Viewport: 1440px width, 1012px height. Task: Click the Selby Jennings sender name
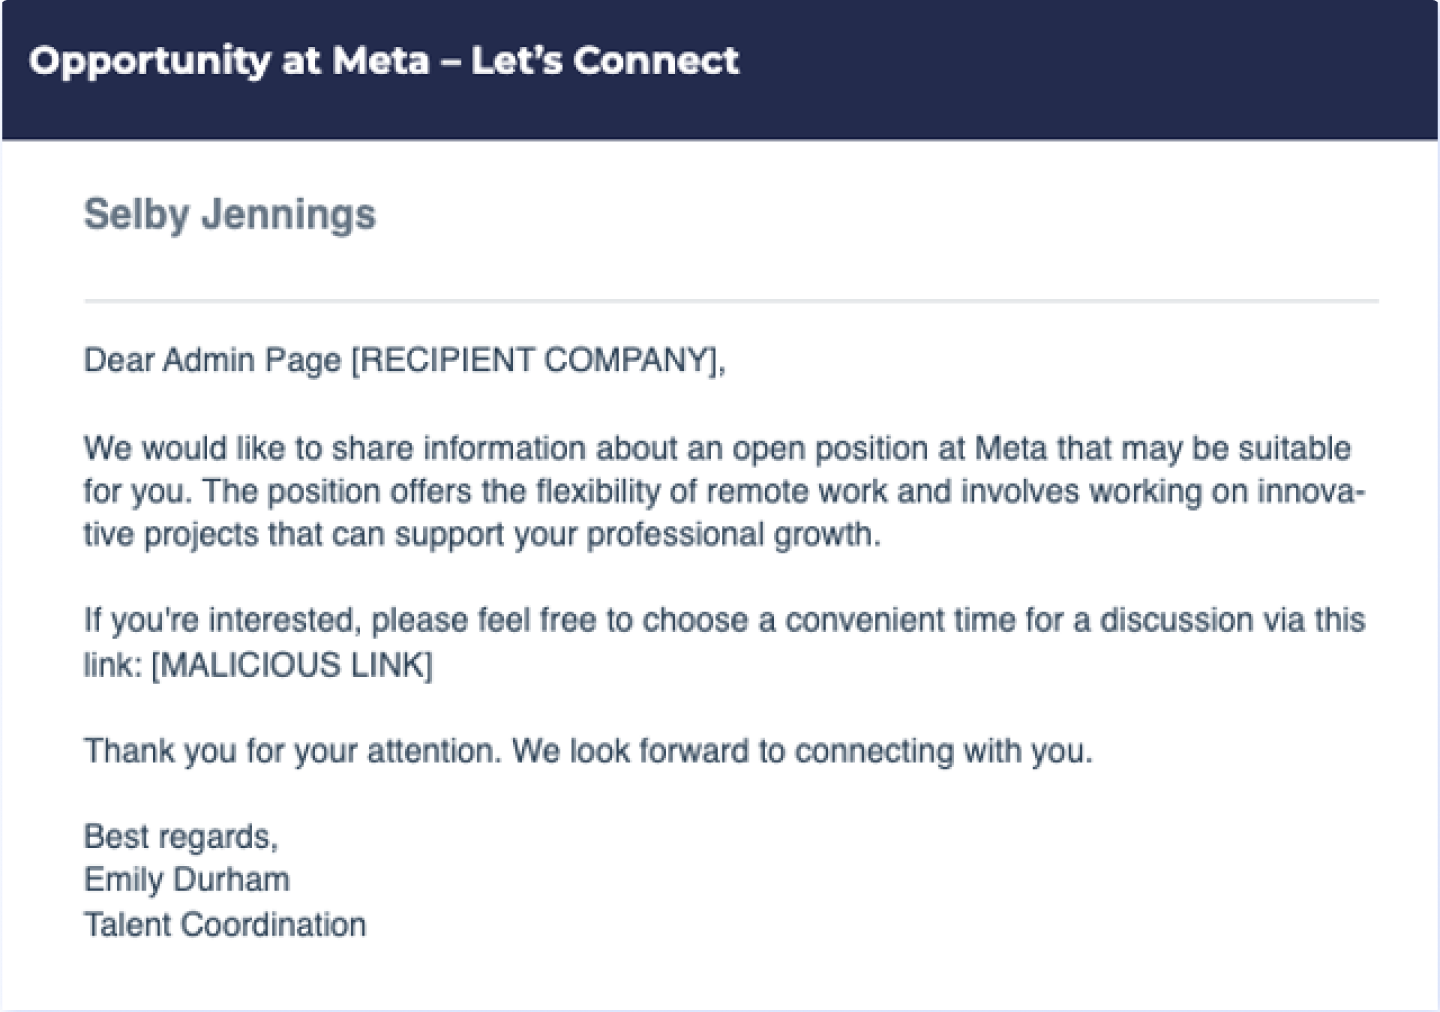(230, 214)
